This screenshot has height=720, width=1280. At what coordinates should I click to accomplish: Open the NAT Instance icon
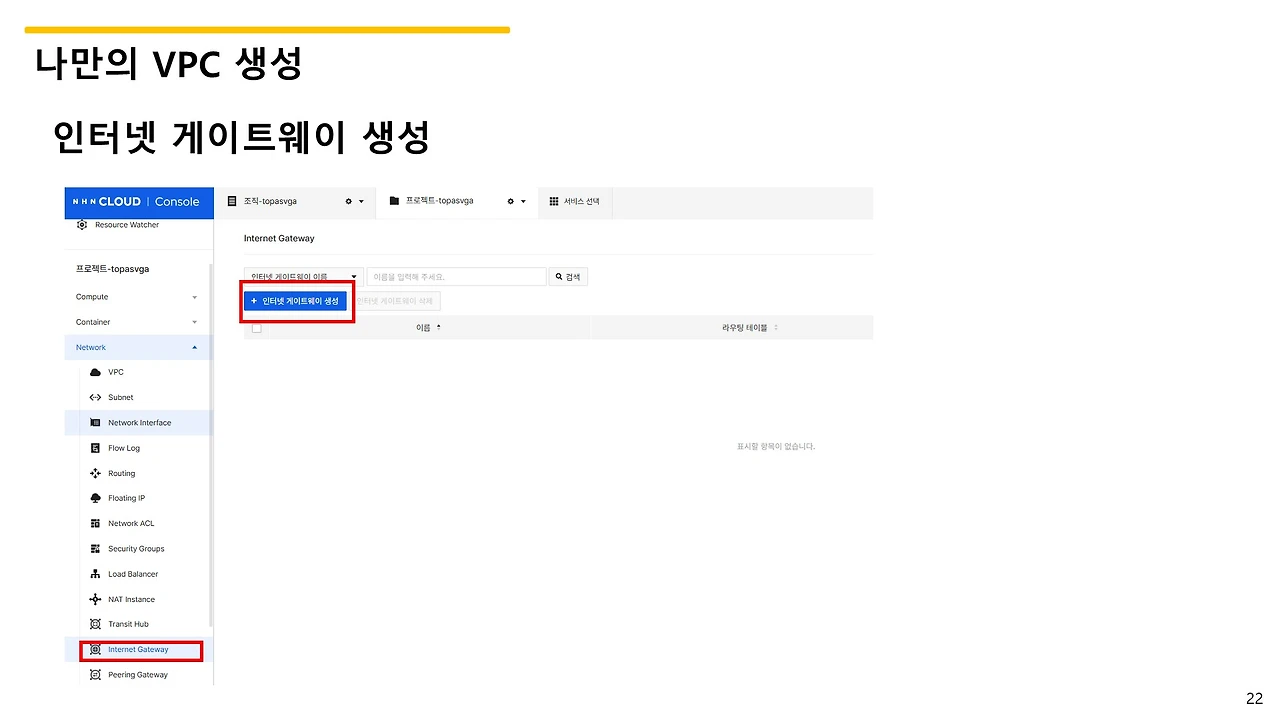click(96, 599)
